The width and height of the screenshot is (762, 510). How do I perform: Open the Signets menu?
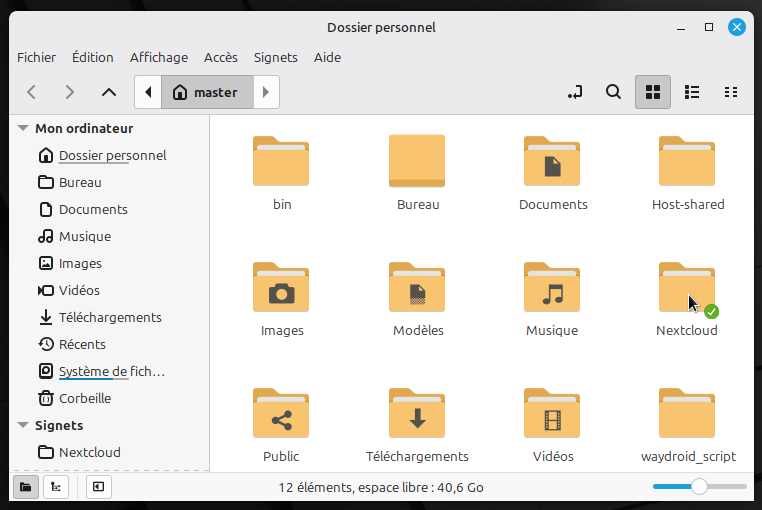click(x=275, y=57)
